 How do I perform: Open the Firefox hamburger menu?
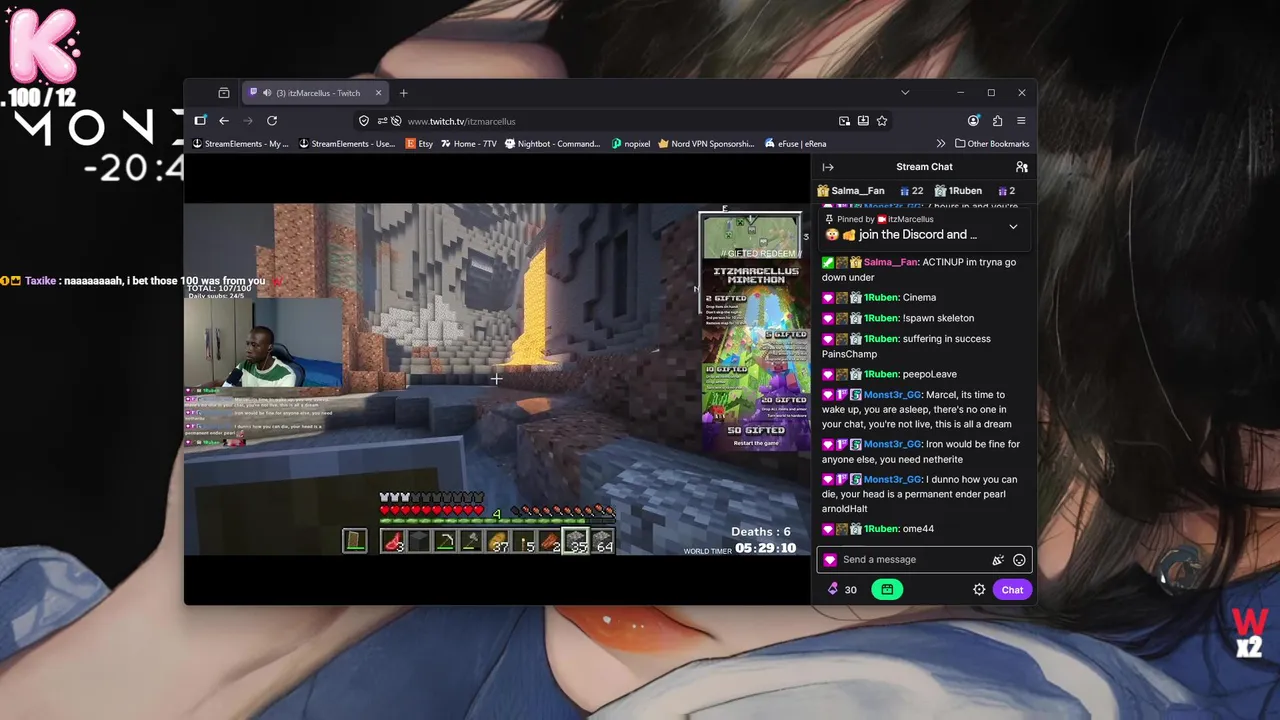[x=1021, y=121]
